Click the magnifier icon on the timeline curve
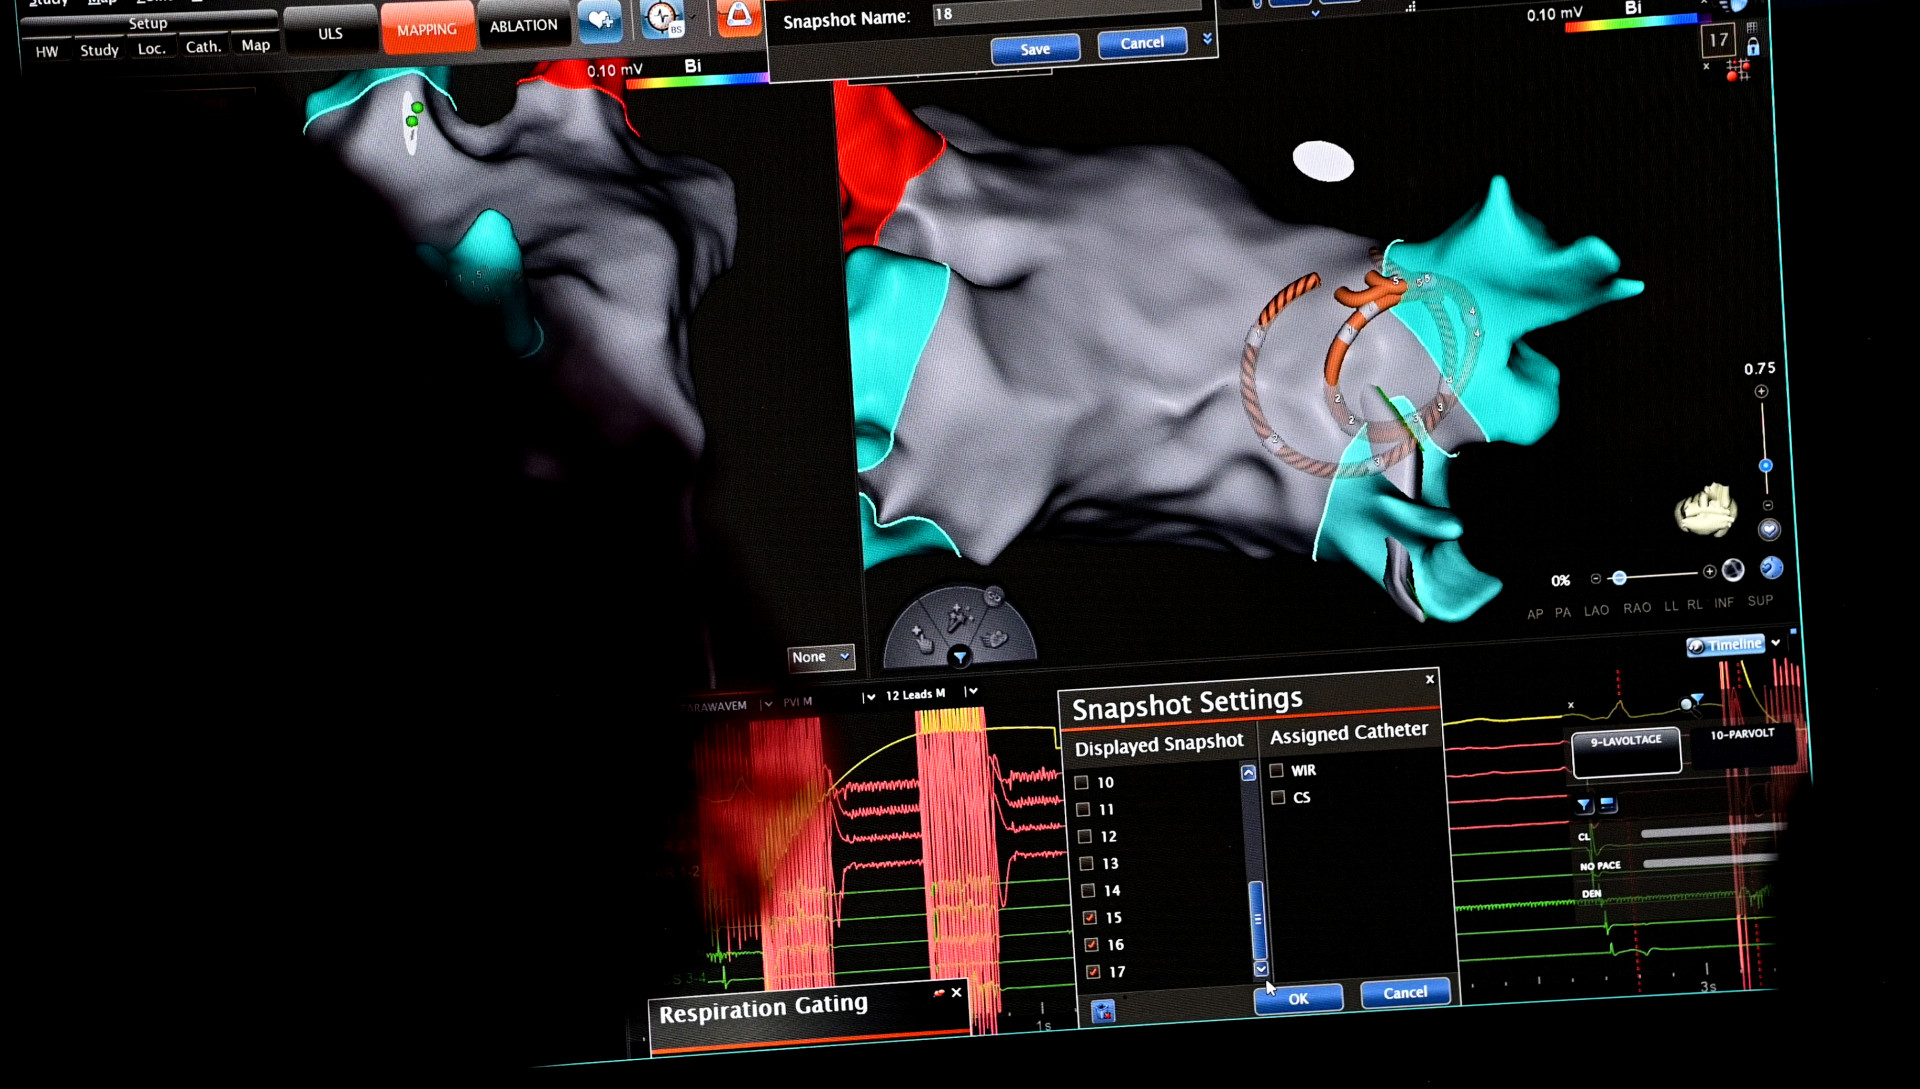This screenshot has width=1920, height=1089. pos(1688,706)
